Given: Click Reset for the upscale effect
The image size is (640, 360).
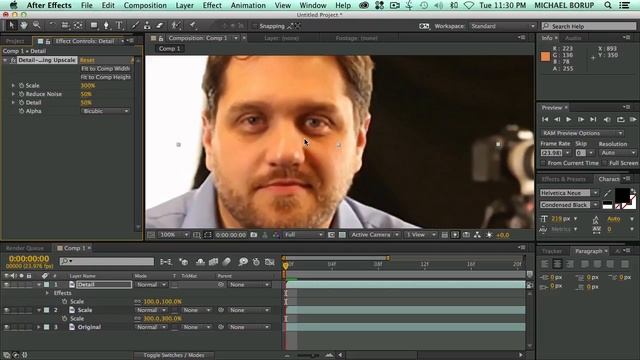Looking at the screenshot, I should 87,60.
